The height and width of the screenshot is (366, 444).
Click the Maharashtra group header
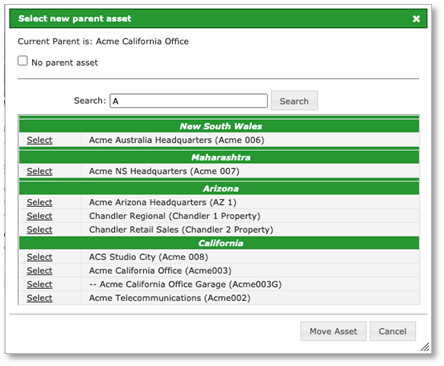pyautogui.click(x=219, y=157)
